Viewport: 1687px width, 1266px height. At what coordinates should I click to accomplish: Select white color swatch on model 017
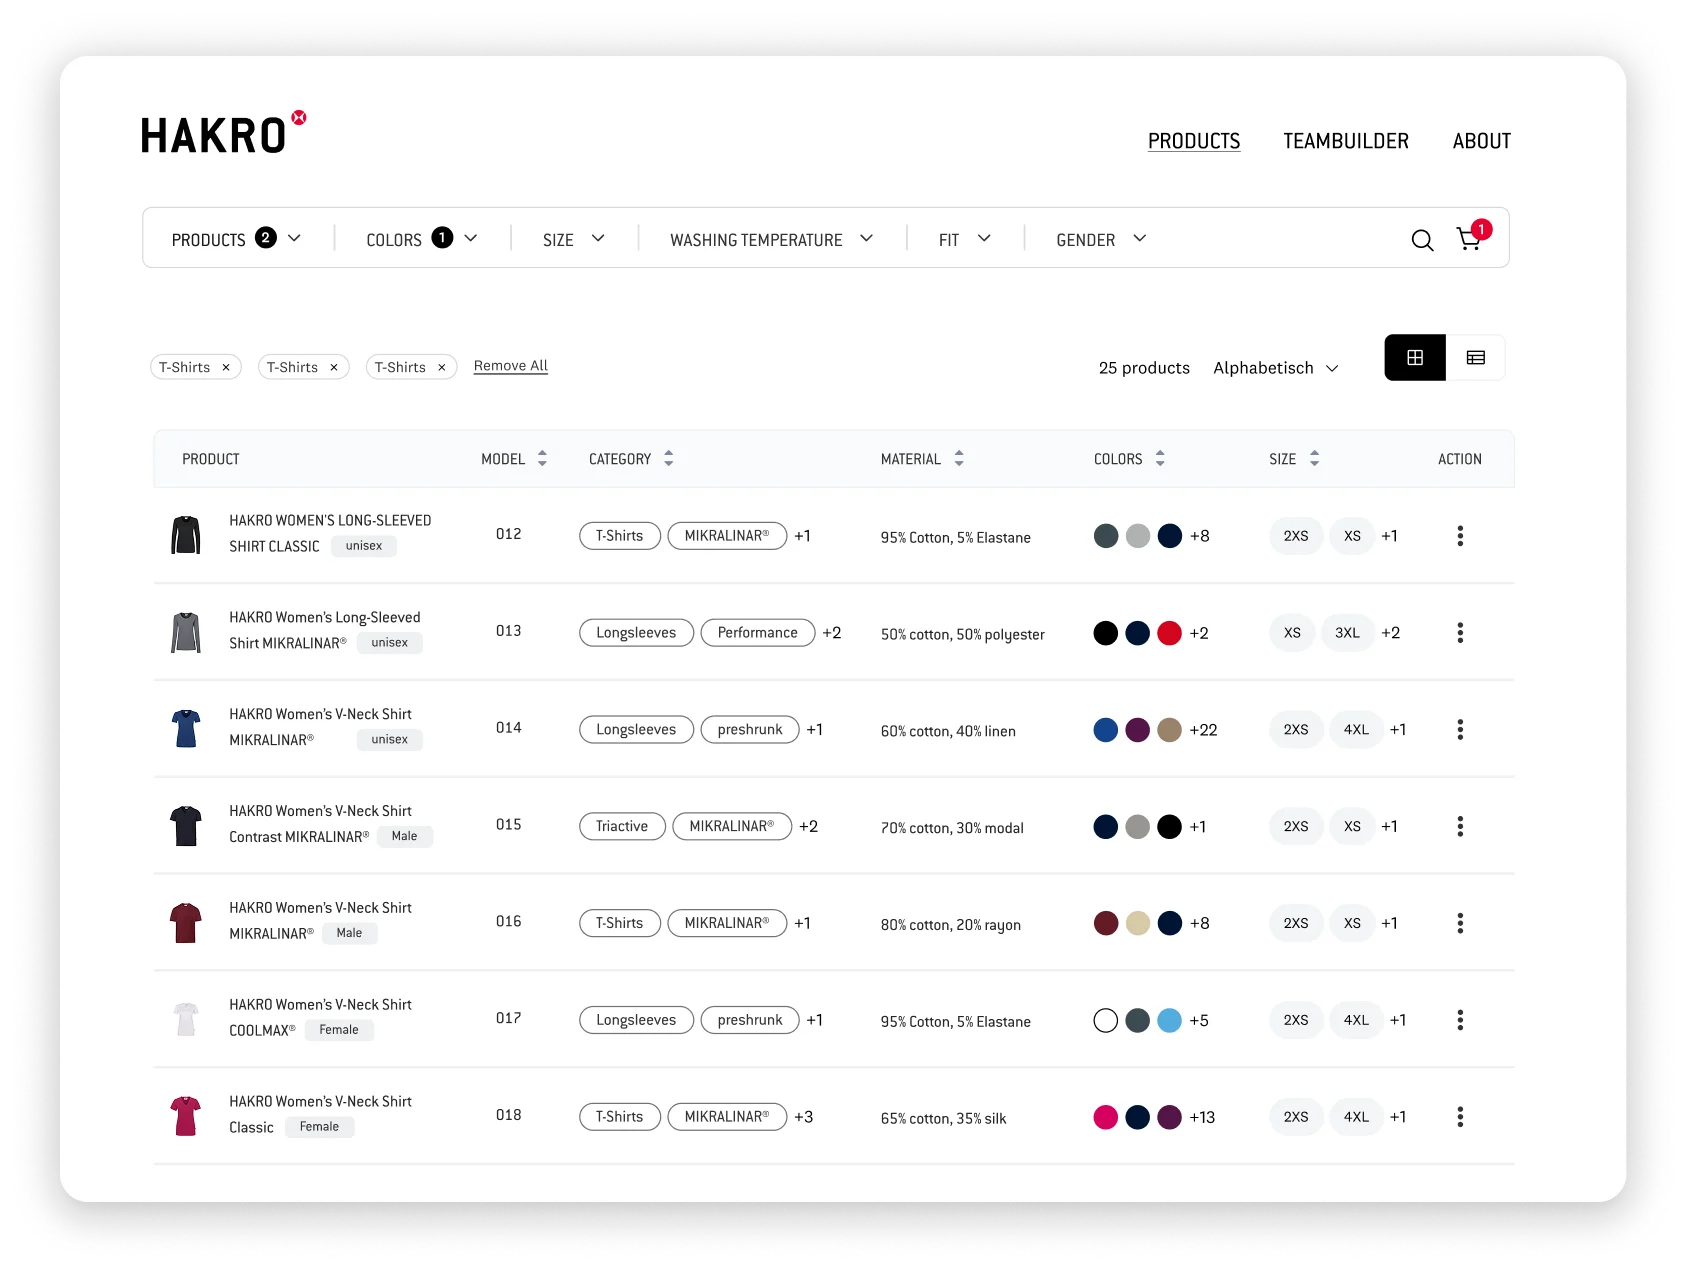point(1106,1020)
